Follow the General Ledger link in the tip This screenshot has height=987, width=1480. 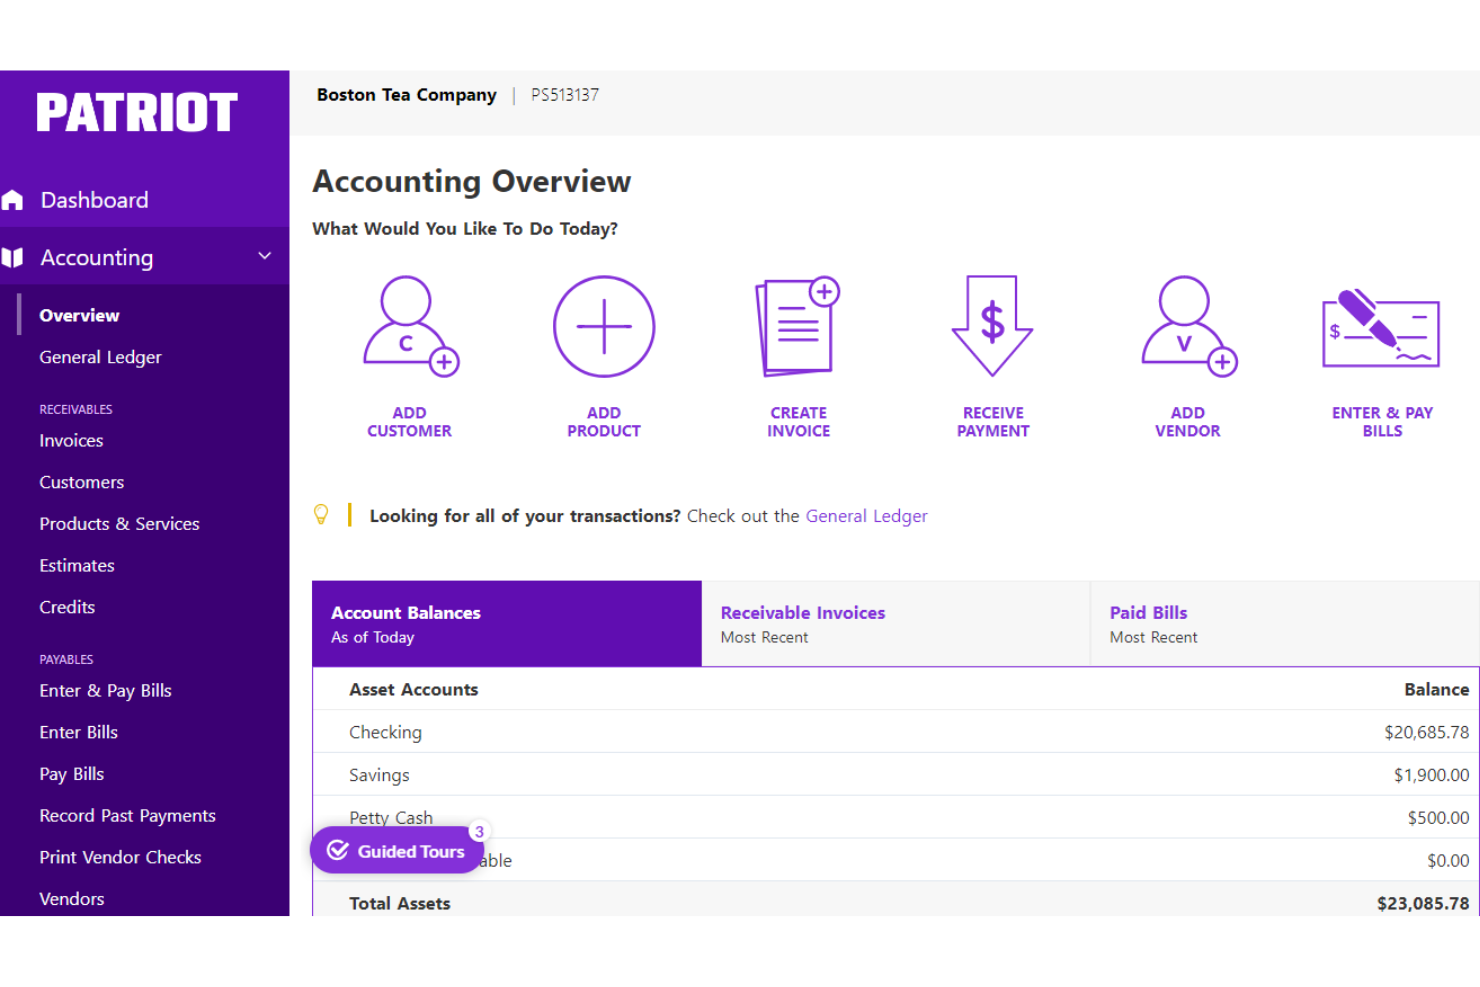click(866, 516)
